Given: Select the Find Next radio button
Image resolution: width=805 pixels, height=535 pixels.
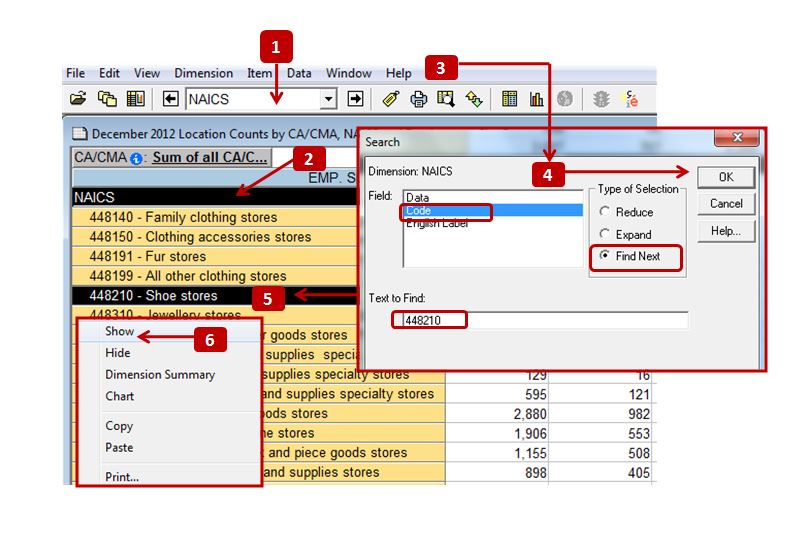Looking at the screenshot, I should 605,256.
